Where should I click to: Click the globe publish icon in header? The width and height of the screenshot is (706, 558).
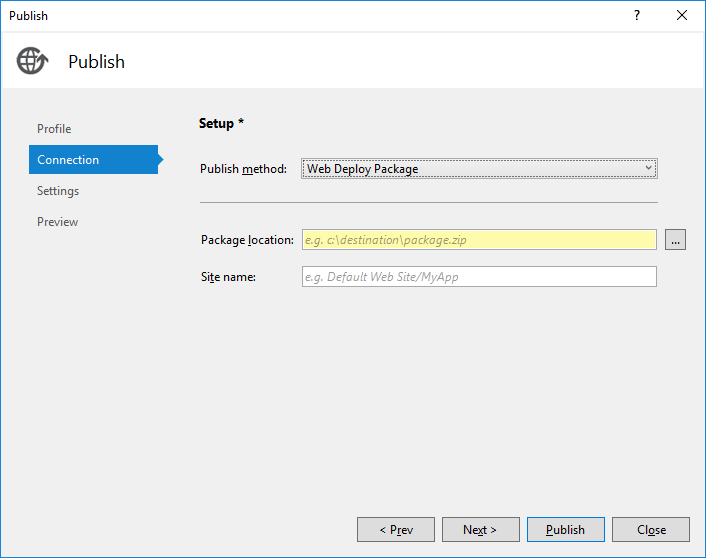click(x=32, y=61)
